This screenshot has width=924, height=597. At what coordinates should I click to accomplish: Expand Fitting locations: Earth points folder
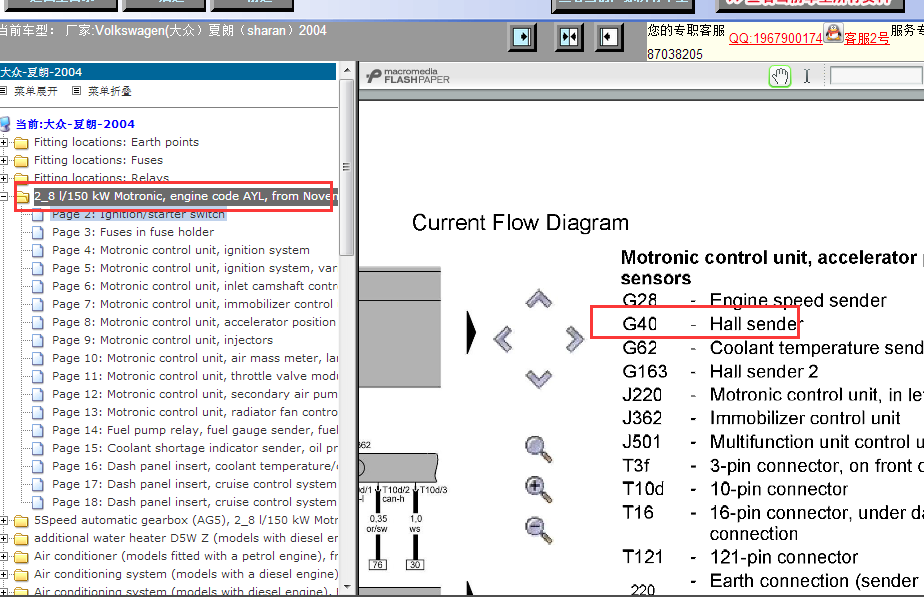coord(4,143)
